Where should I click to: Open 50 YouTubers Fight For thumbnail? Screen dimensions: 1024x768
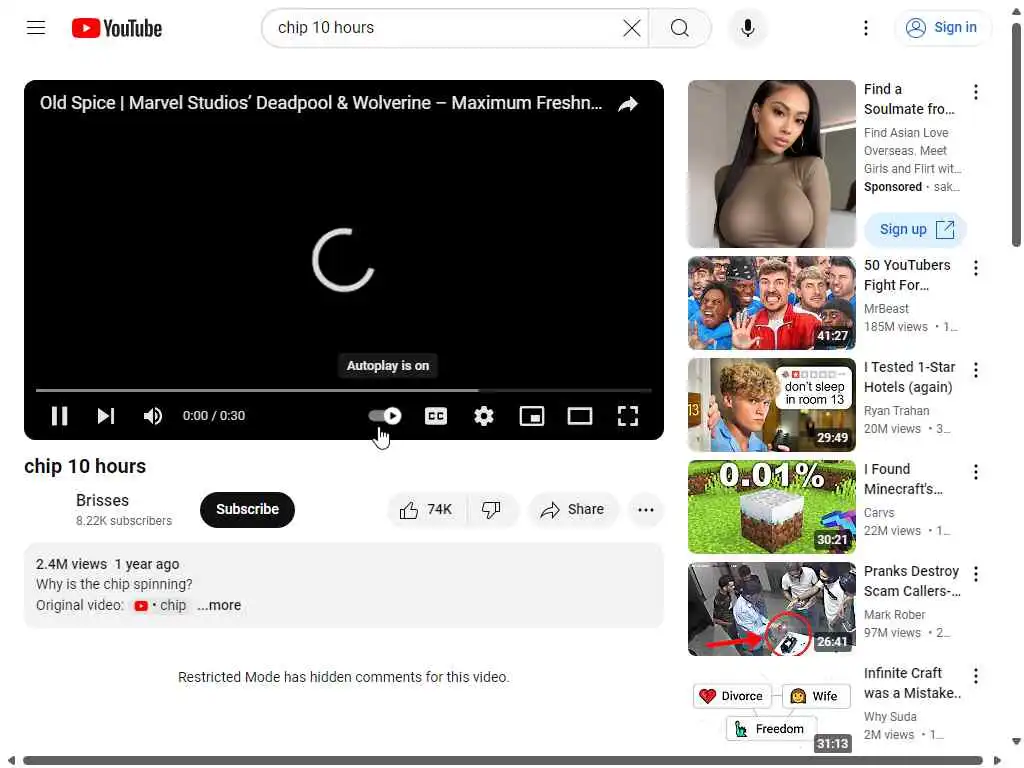point(771,303)
